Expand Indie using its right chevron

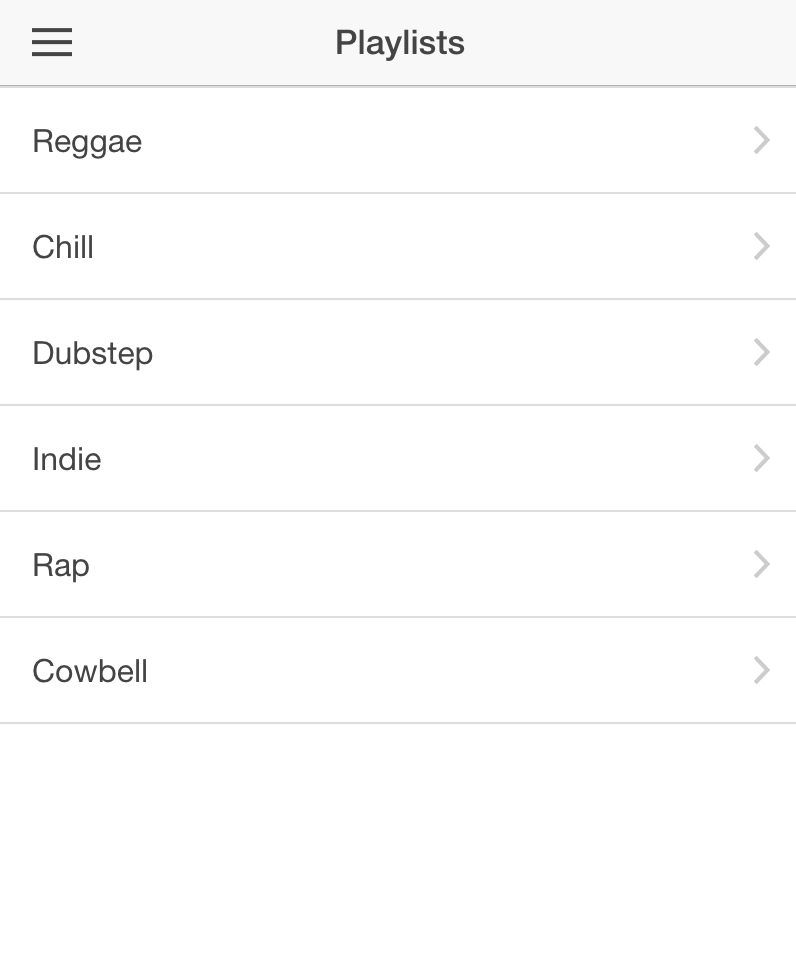coord(761,458)
